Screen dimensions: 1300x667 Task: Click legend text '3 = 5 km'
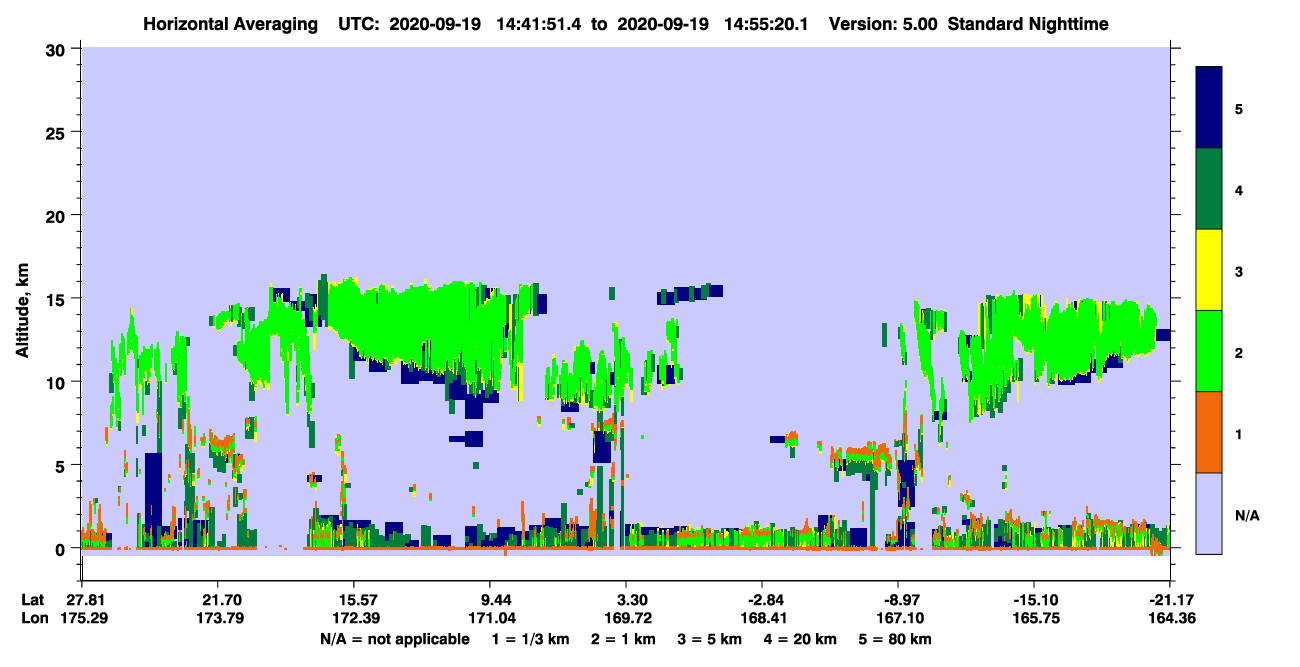(x=711, y=639)
